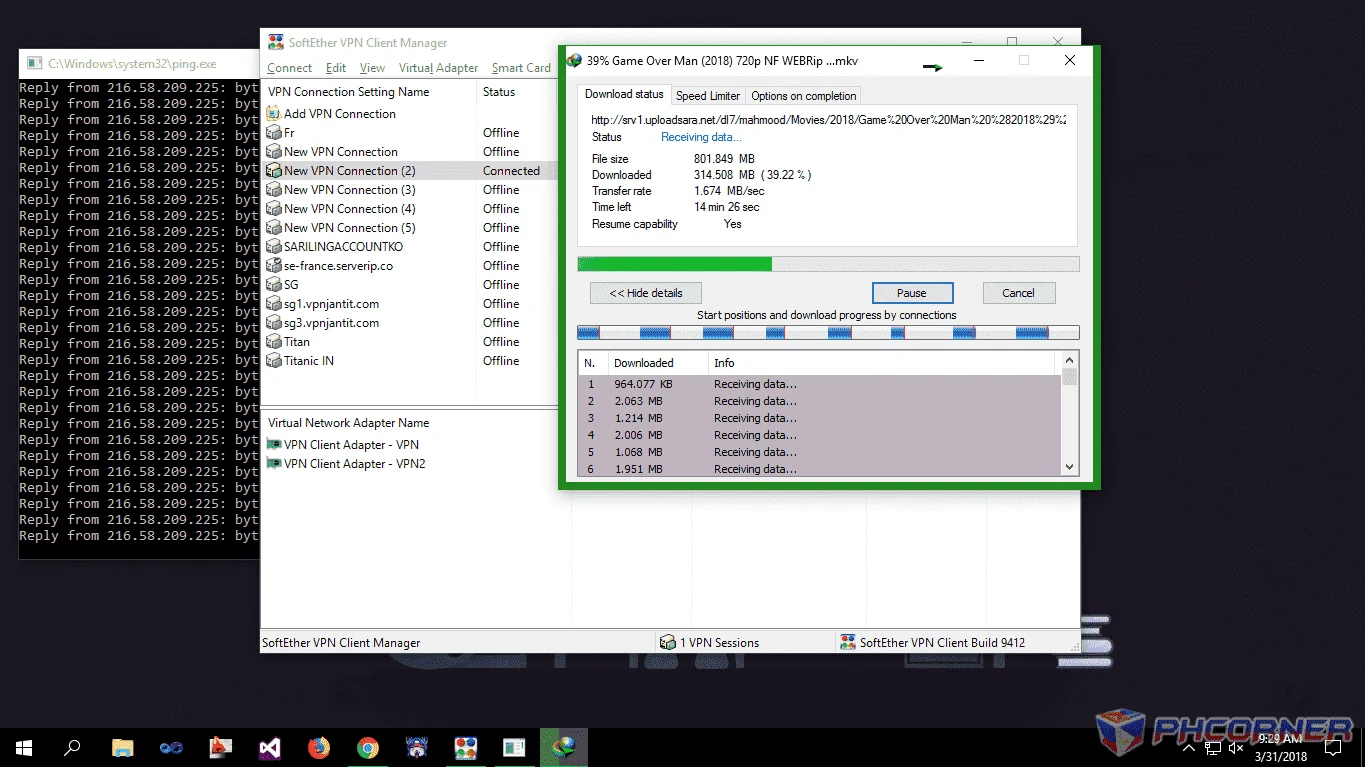Open the Virtual Adapter menu
Viewport: 1365px width, 767px height.
point(438,68)
